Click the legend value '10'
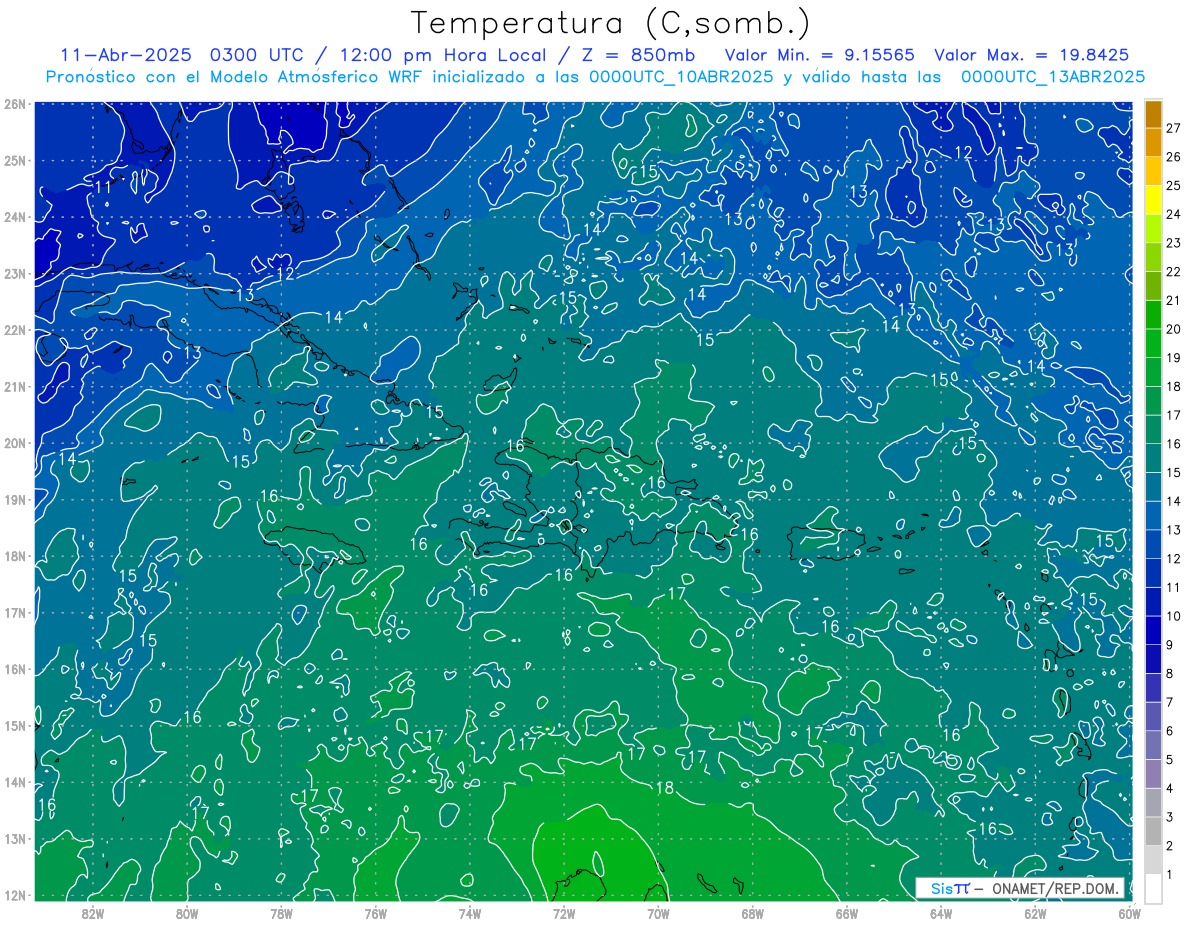The width and height of the screenshot is (1200, 927). [1173, 617]
